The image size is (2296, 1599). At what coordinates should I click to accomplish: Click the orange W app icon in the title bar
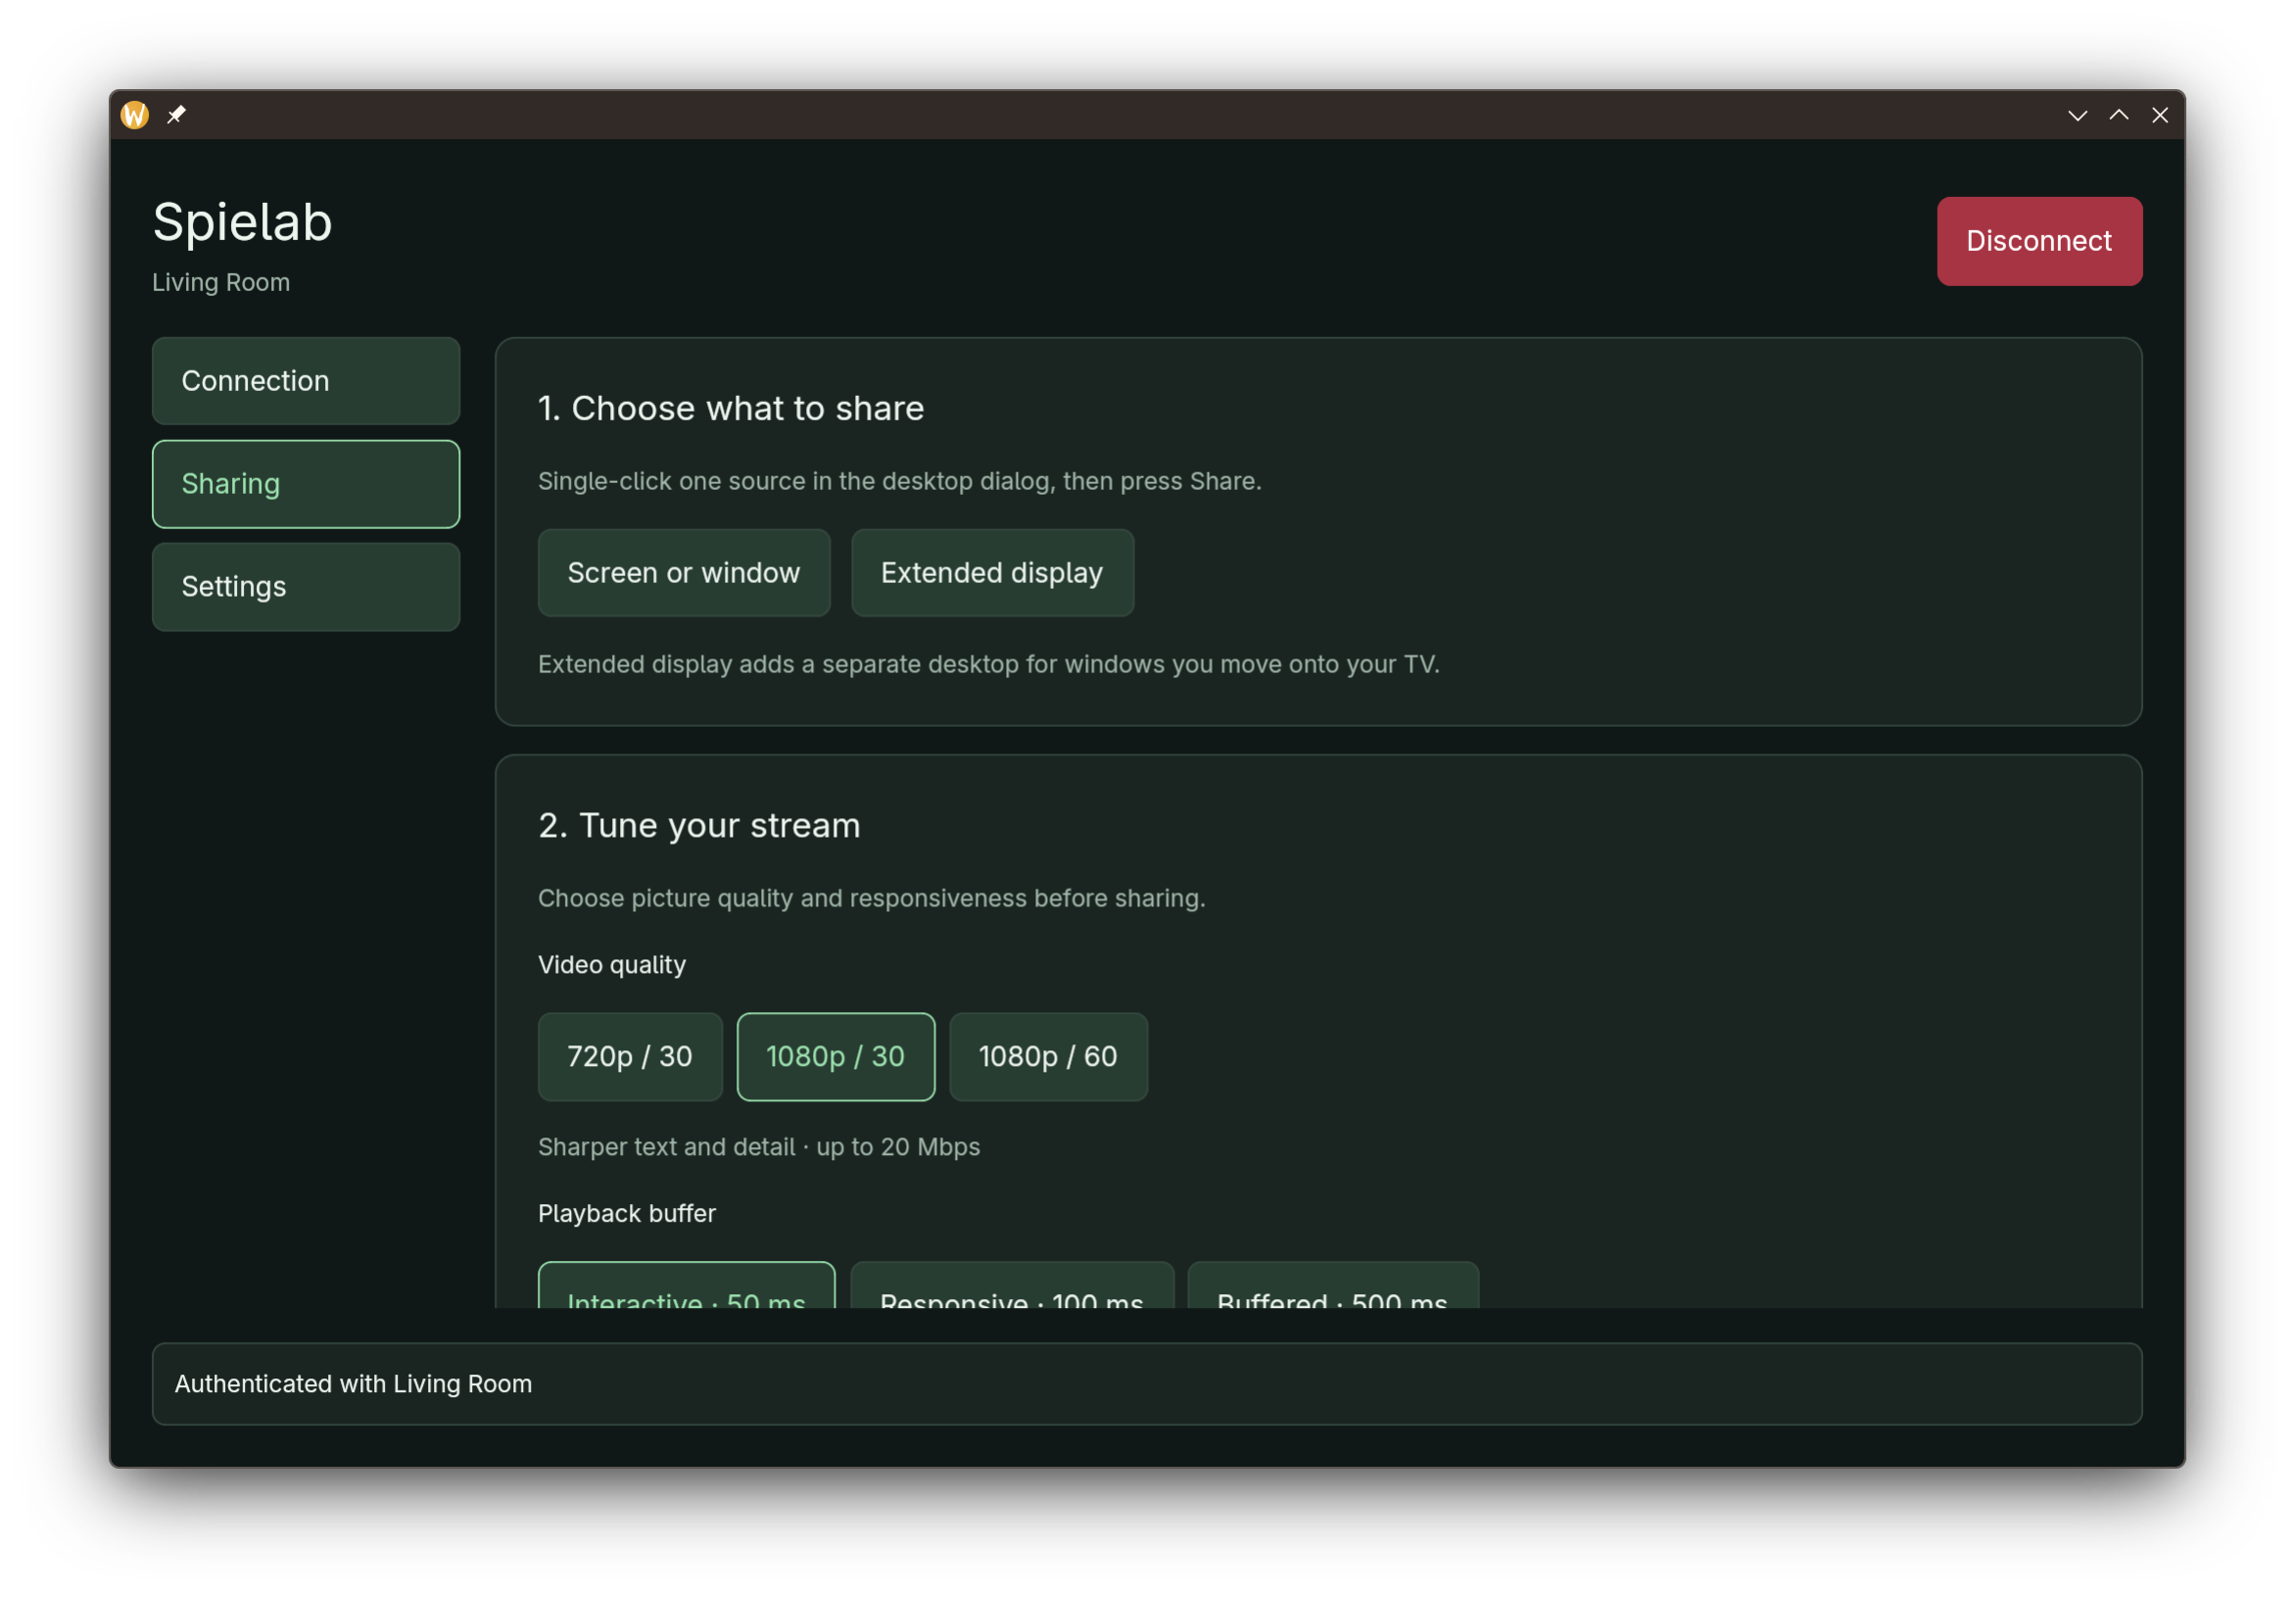point(135,115)
